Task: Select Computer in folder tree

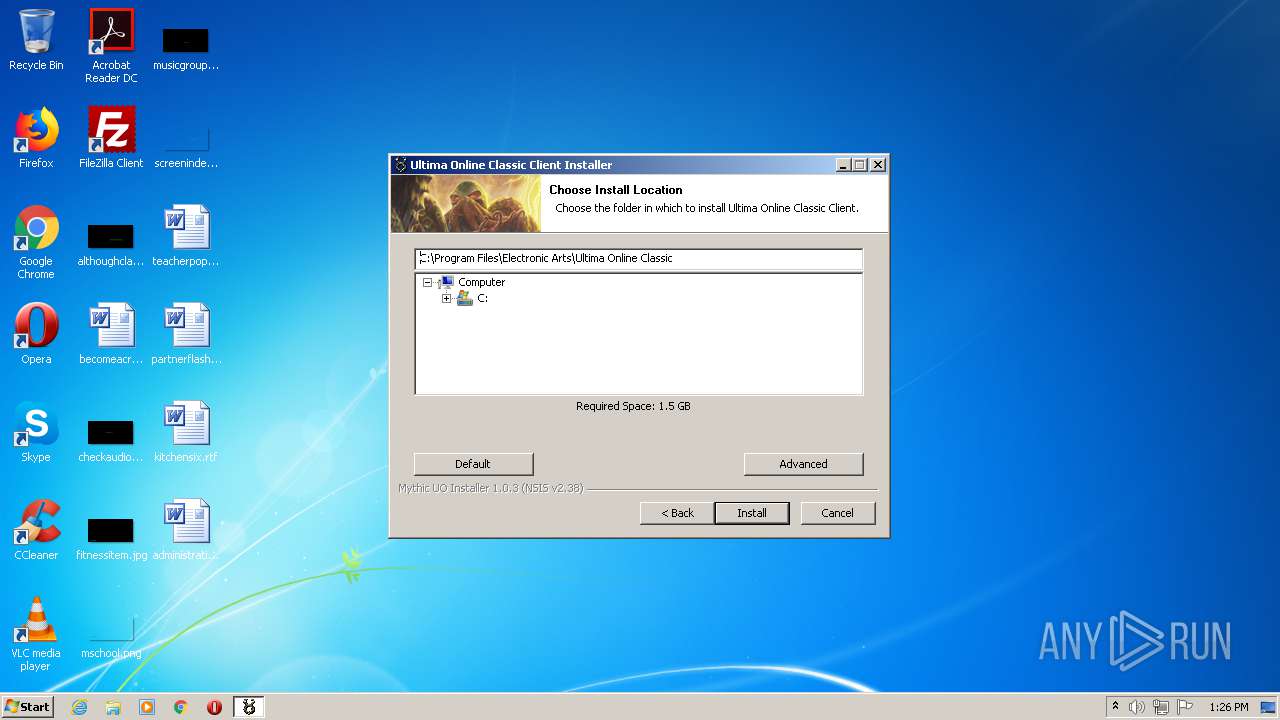Action: [482, 282]
